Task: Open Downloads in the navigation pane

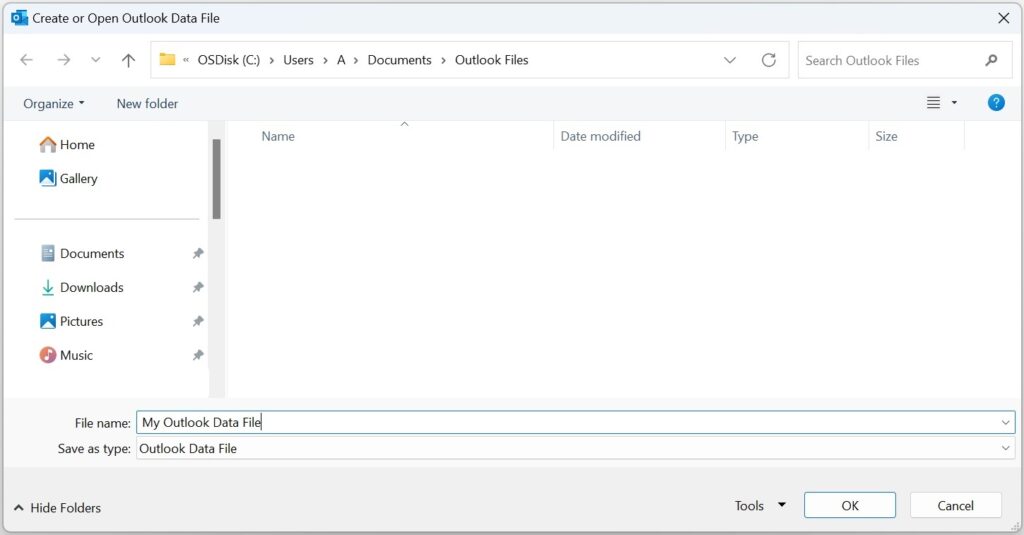Action: (x=82, y=287)
